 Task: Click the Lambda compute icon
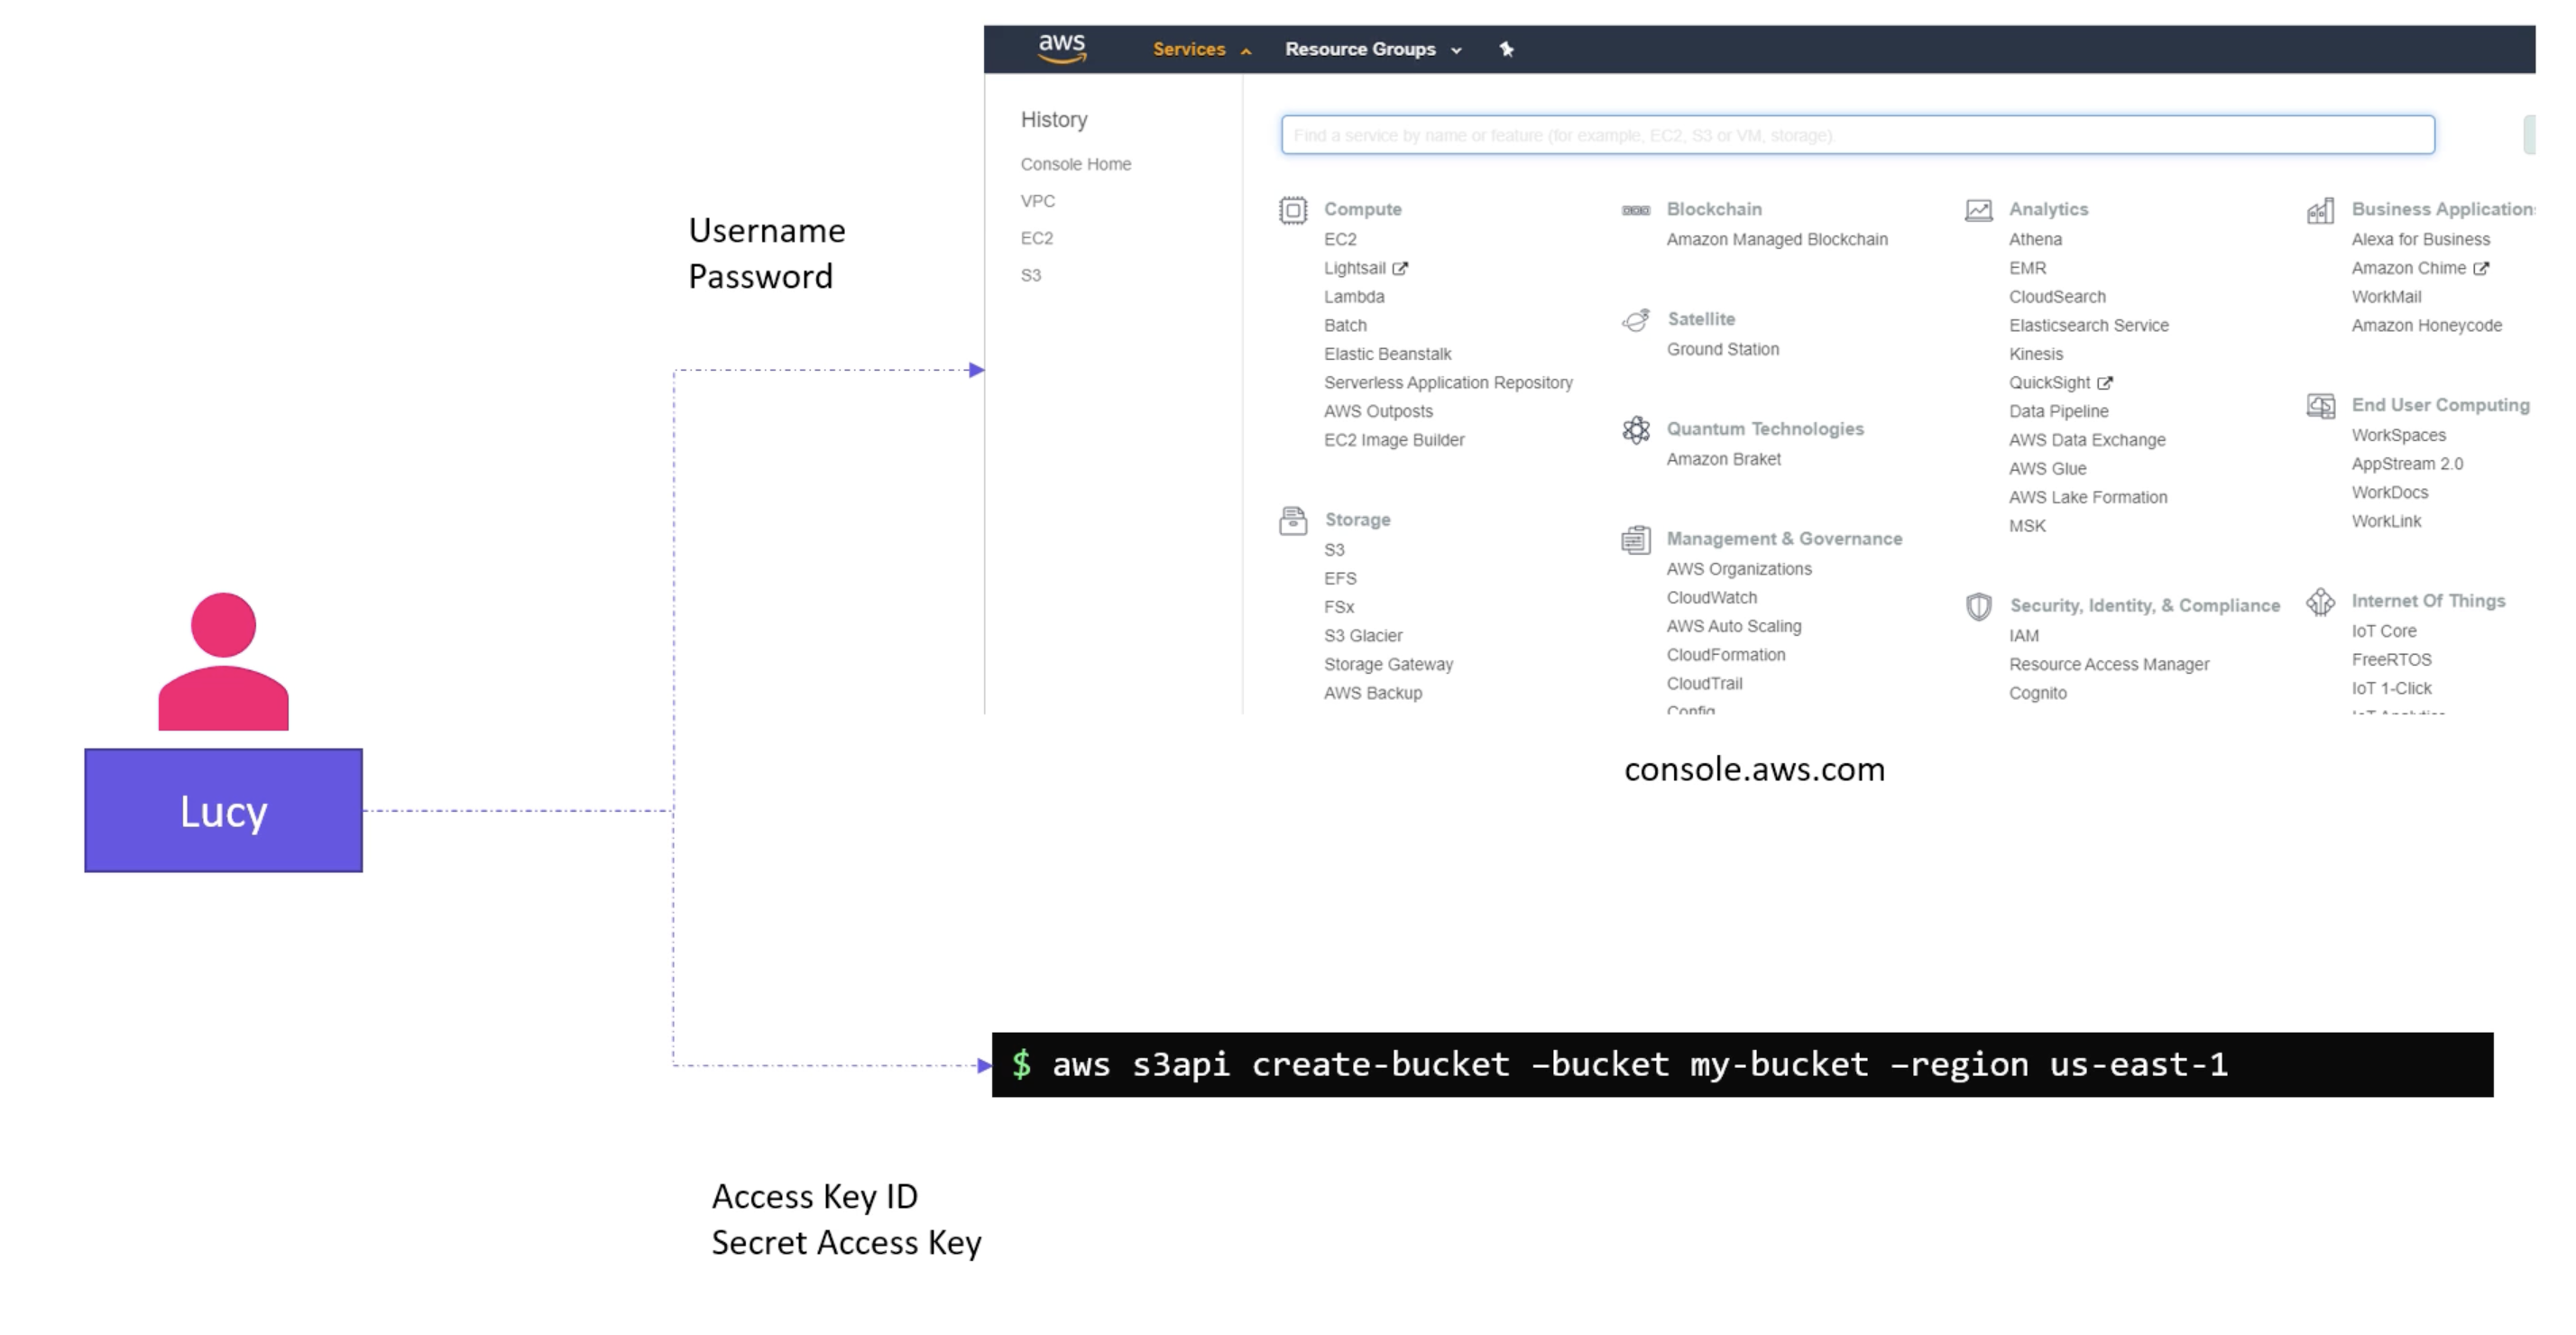1352,296
